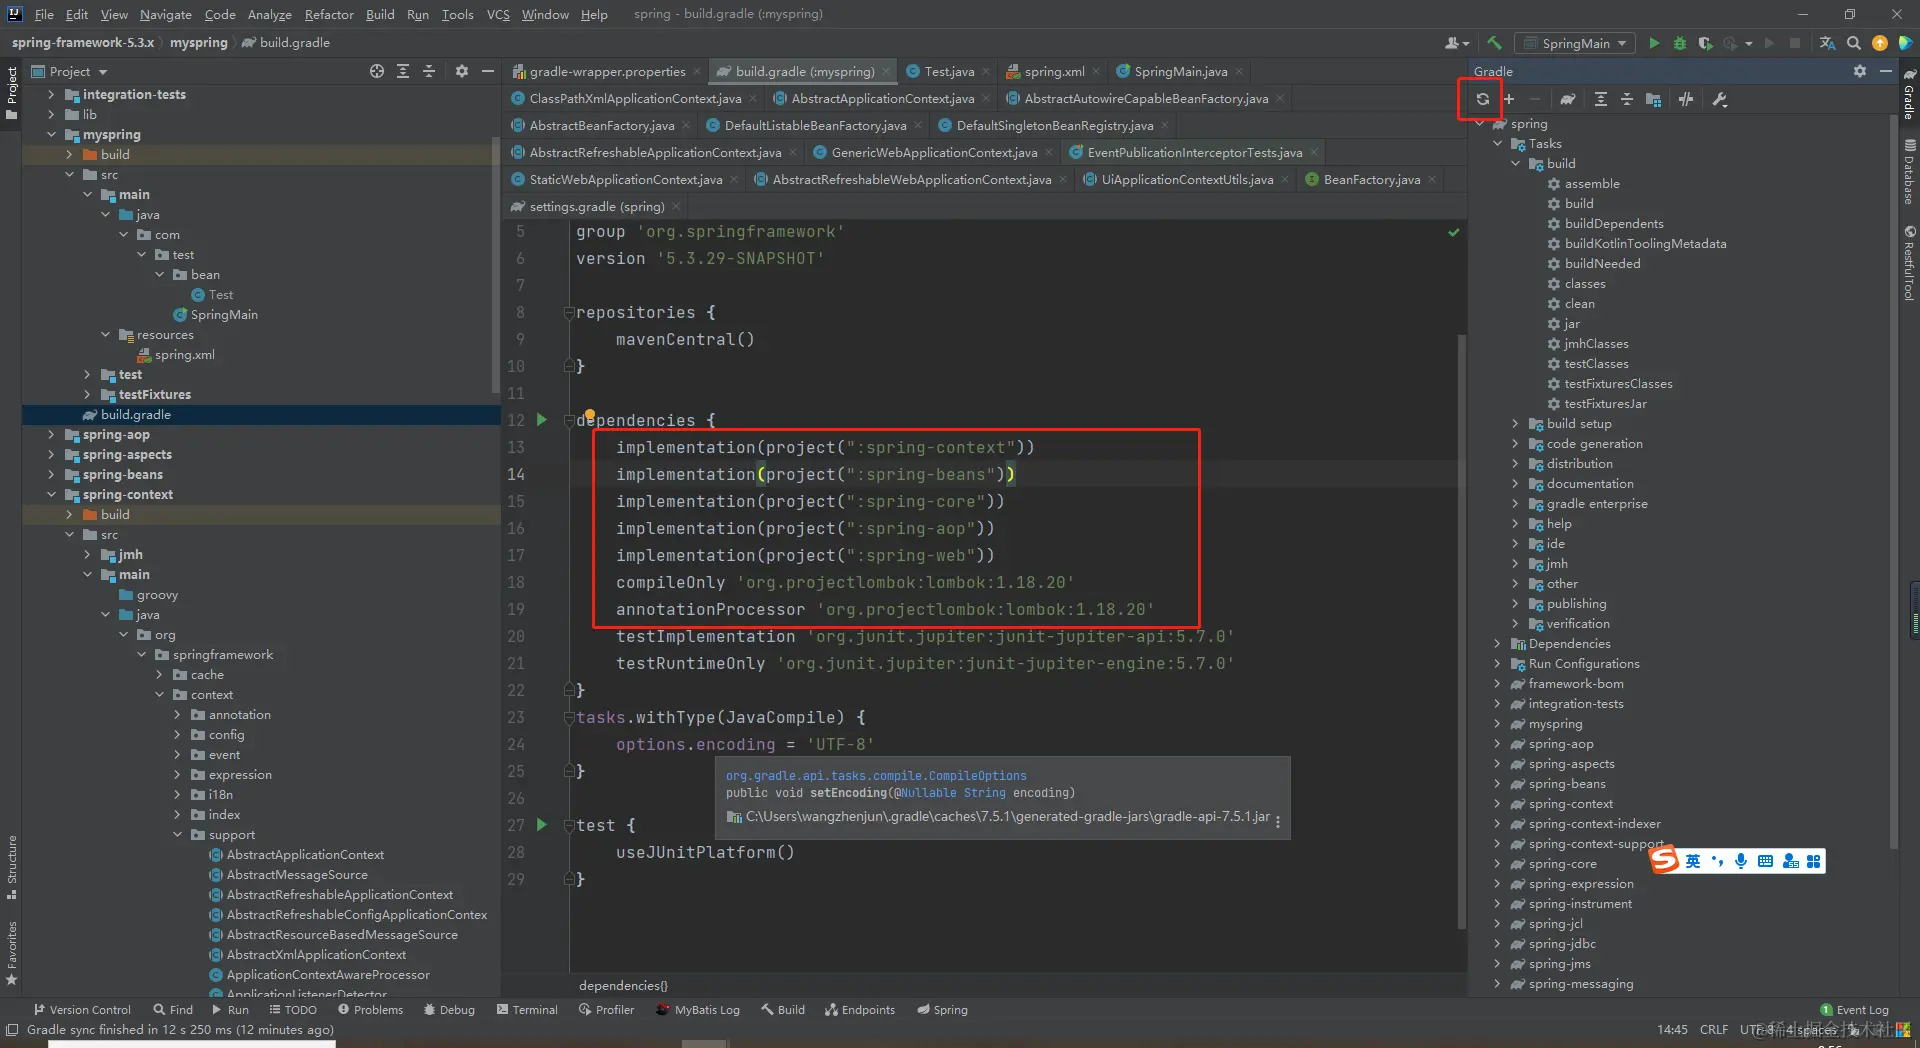This screenshot has width=1920, height=1048.
Task: Toggle the Favorites tool window side button
Action: [11, 952]
